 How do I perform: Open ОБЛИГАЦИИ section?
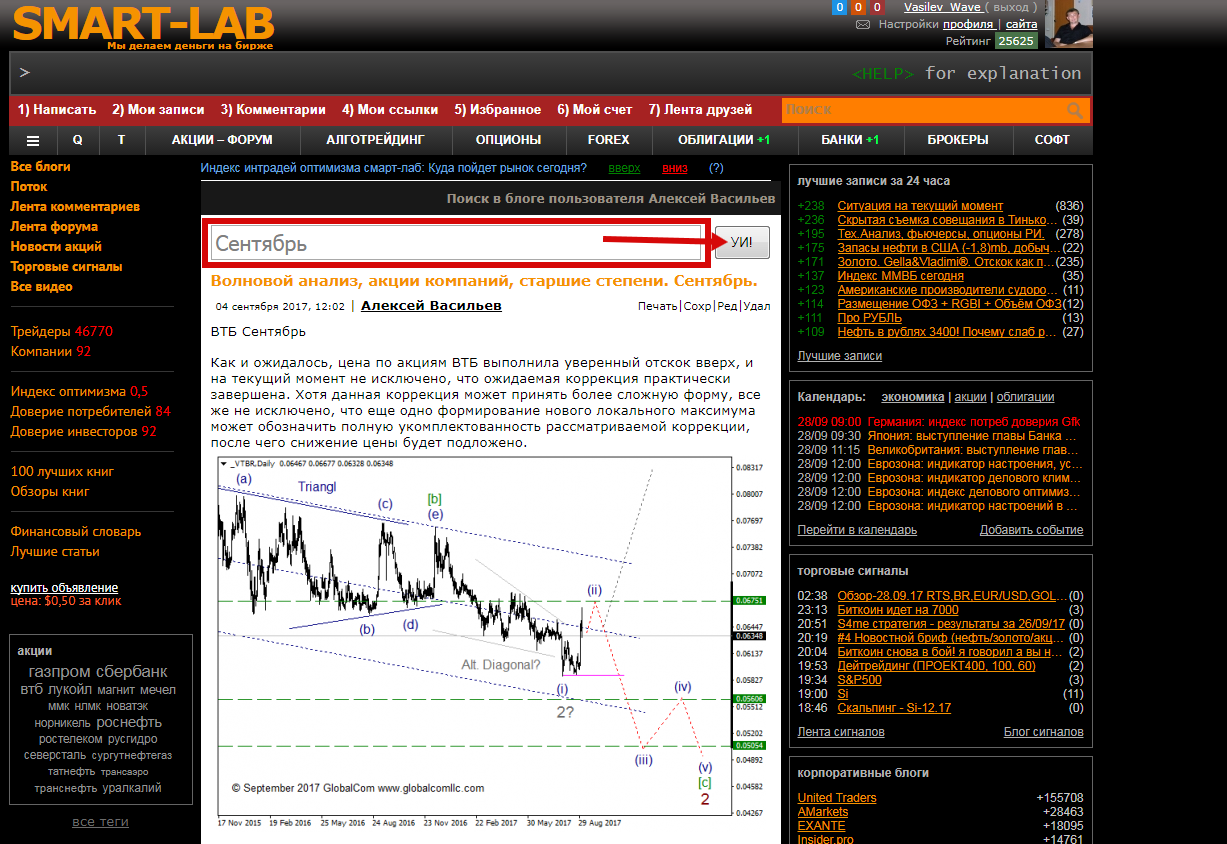[724, 140]
